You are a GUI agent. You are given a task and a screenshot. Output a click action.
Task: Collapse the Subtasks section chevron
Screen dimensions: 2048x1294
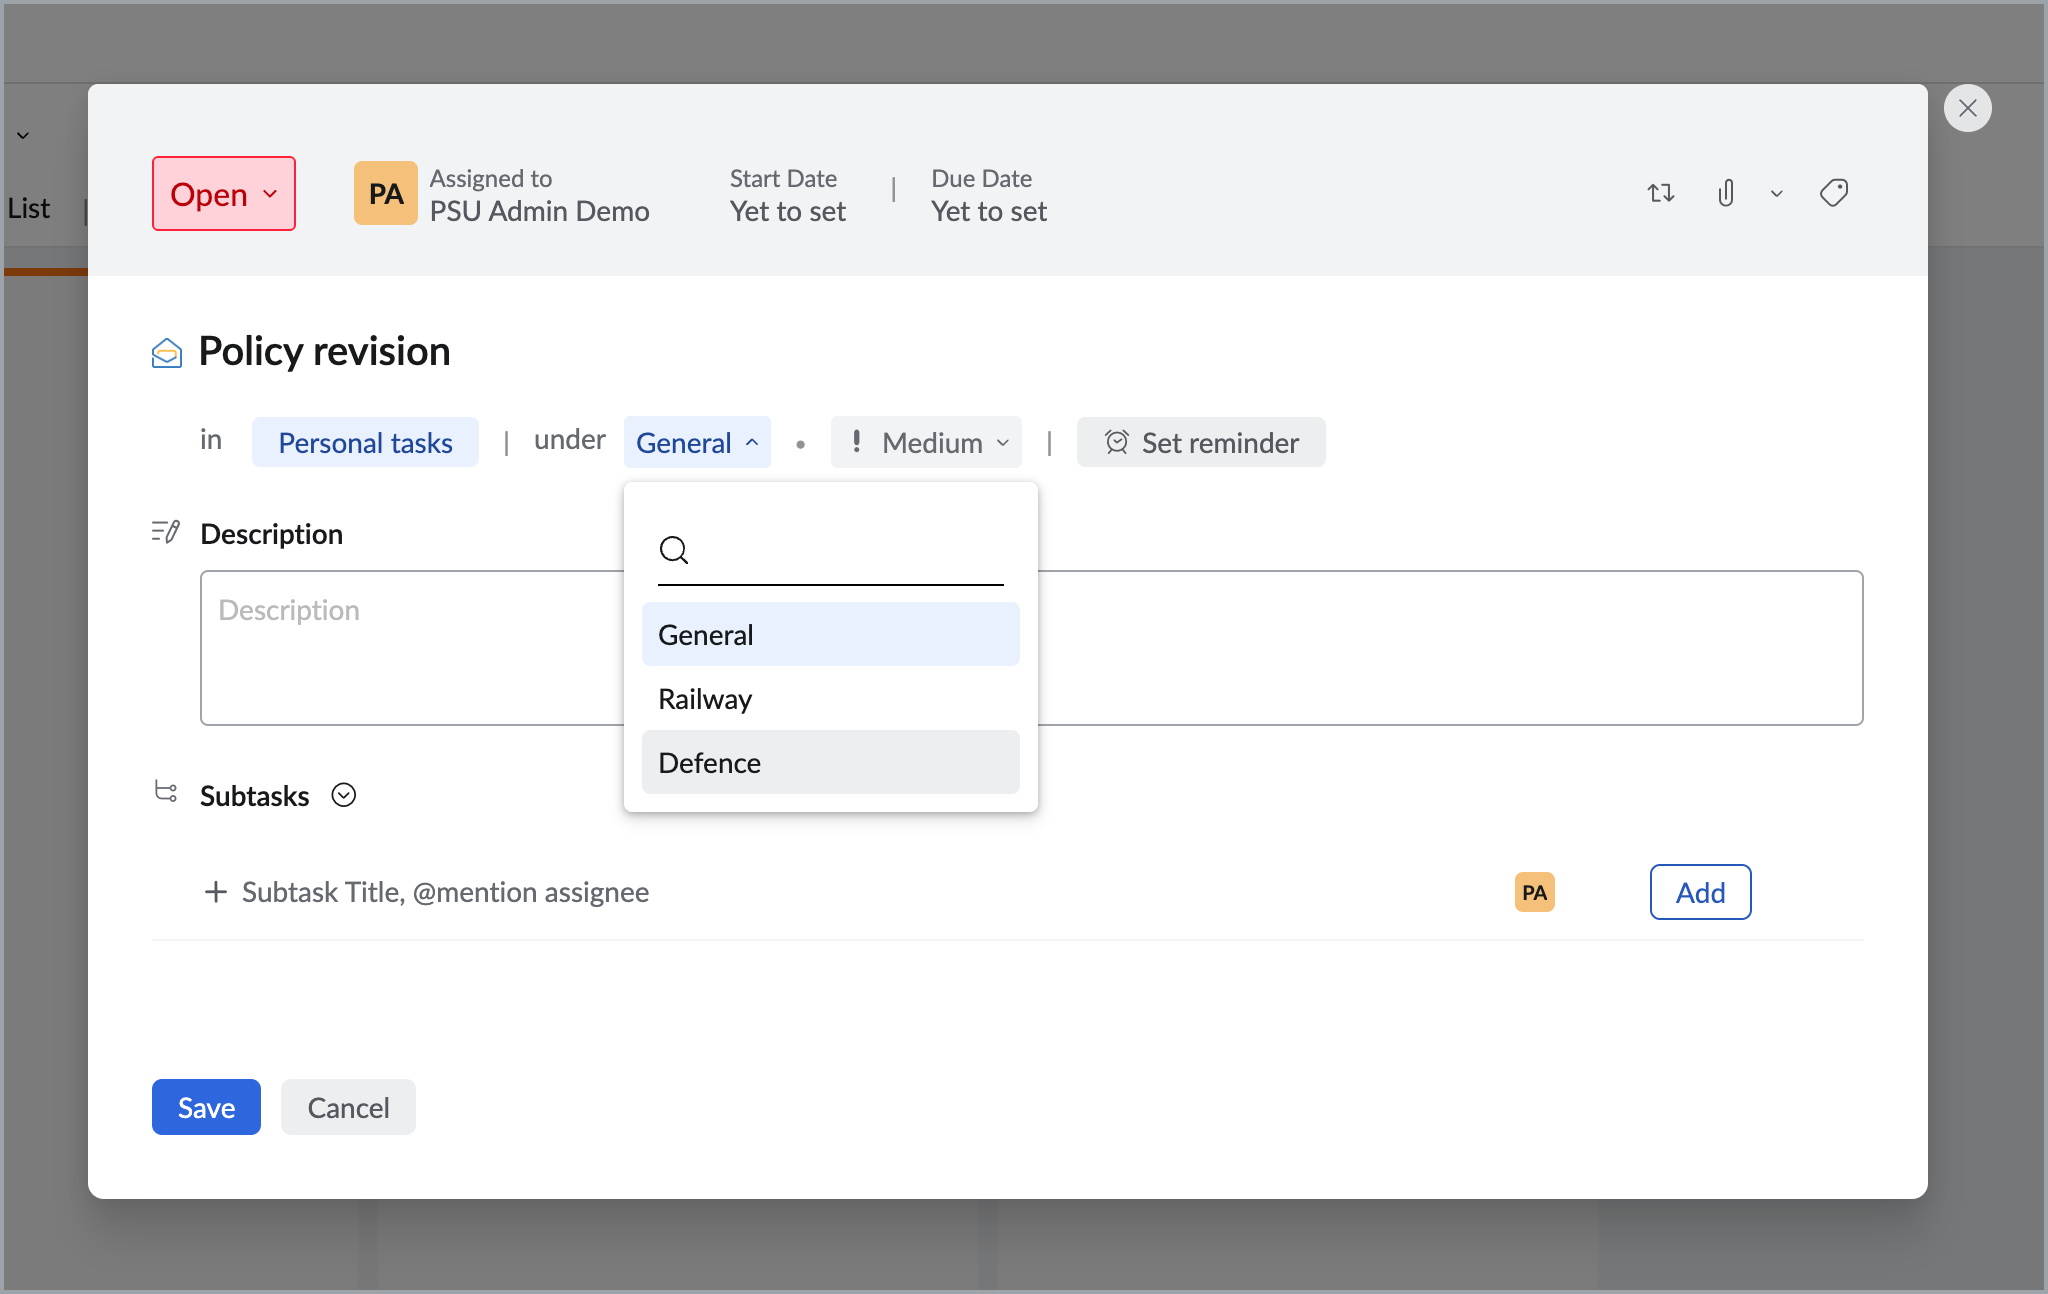coord(343,795)
